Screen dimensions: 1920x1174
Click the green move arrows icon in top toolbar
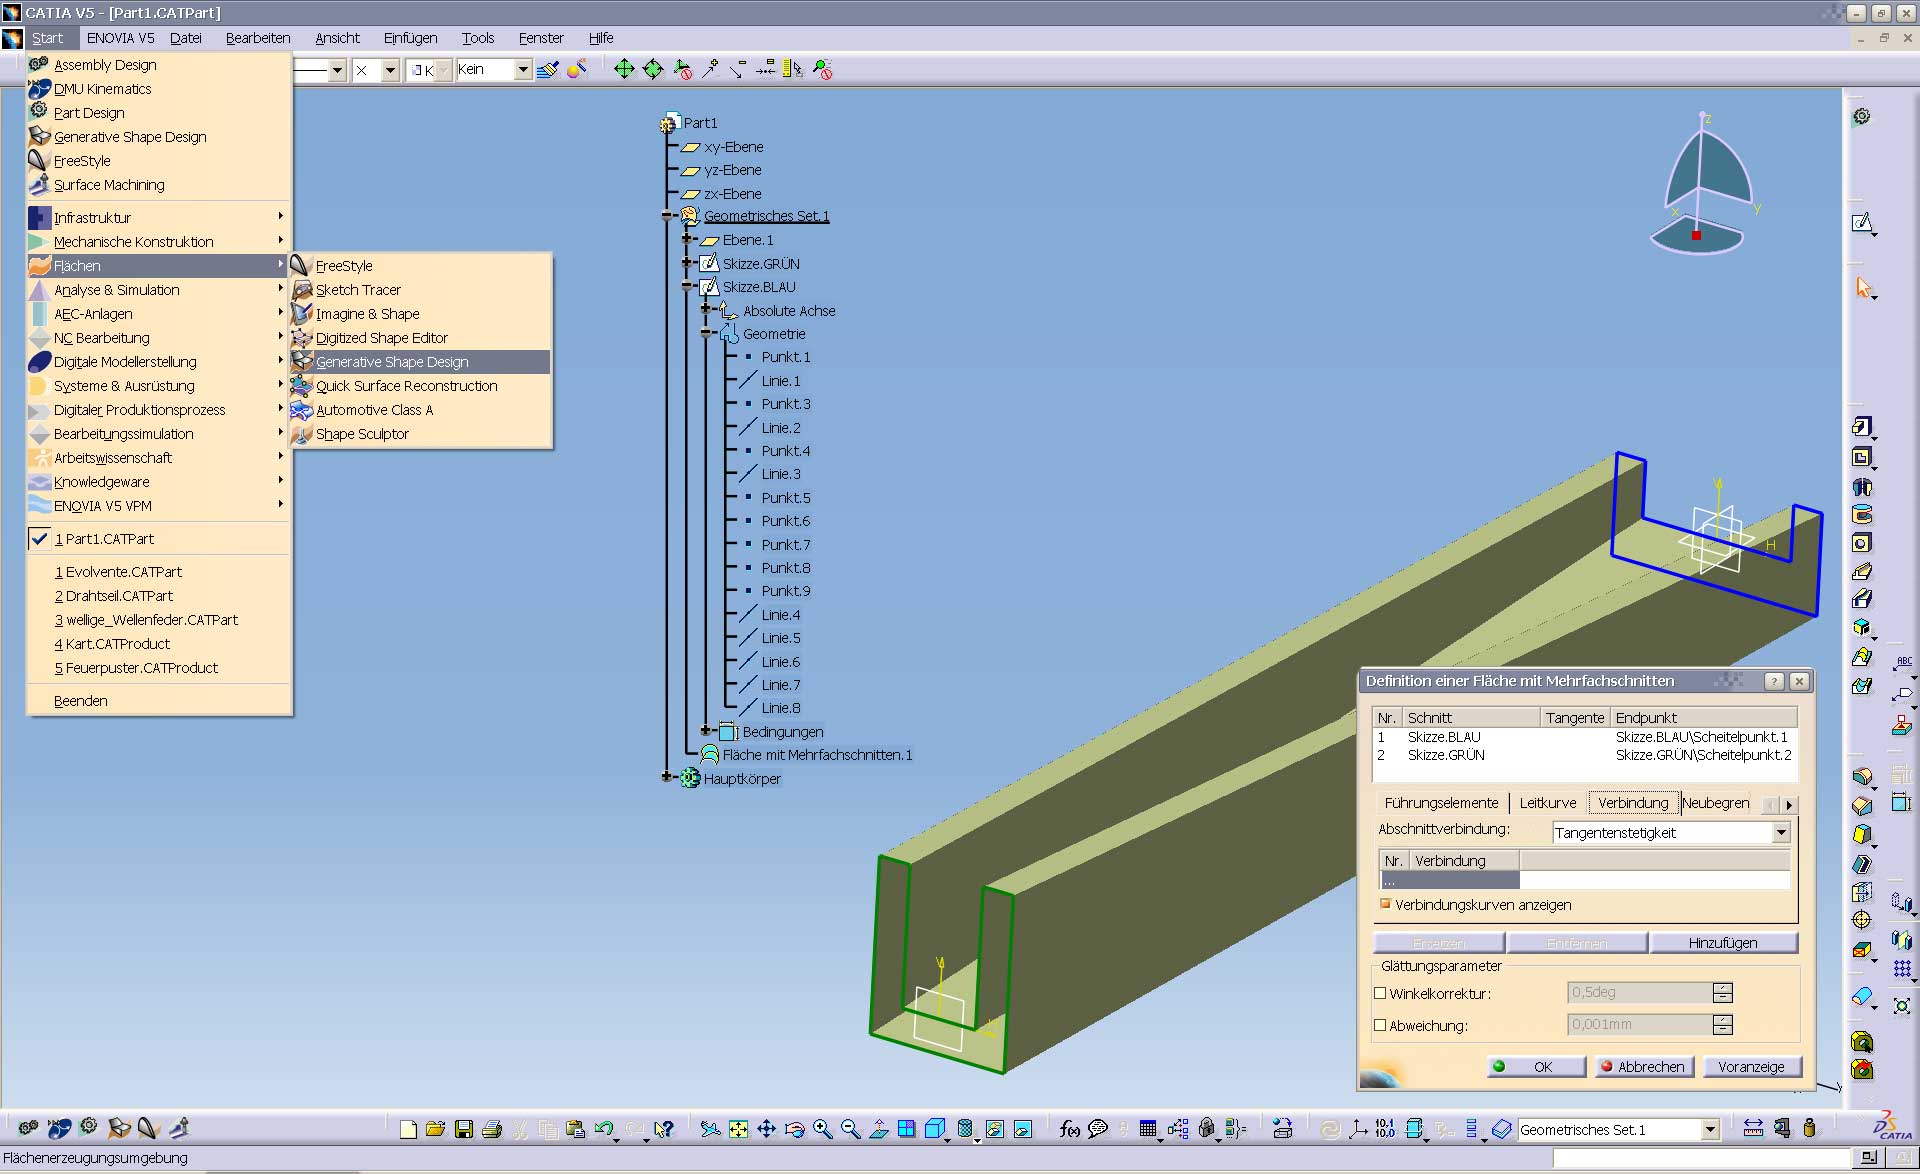point(624,69)
